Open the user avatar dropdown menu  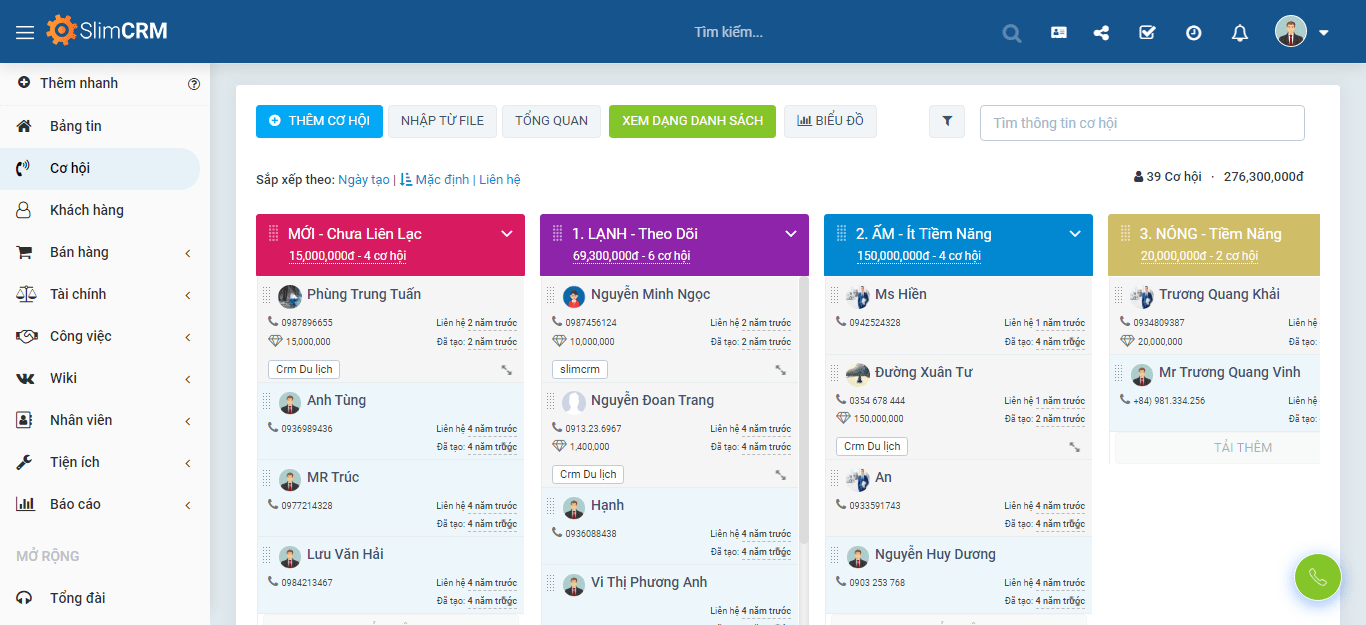point(1291,31)
